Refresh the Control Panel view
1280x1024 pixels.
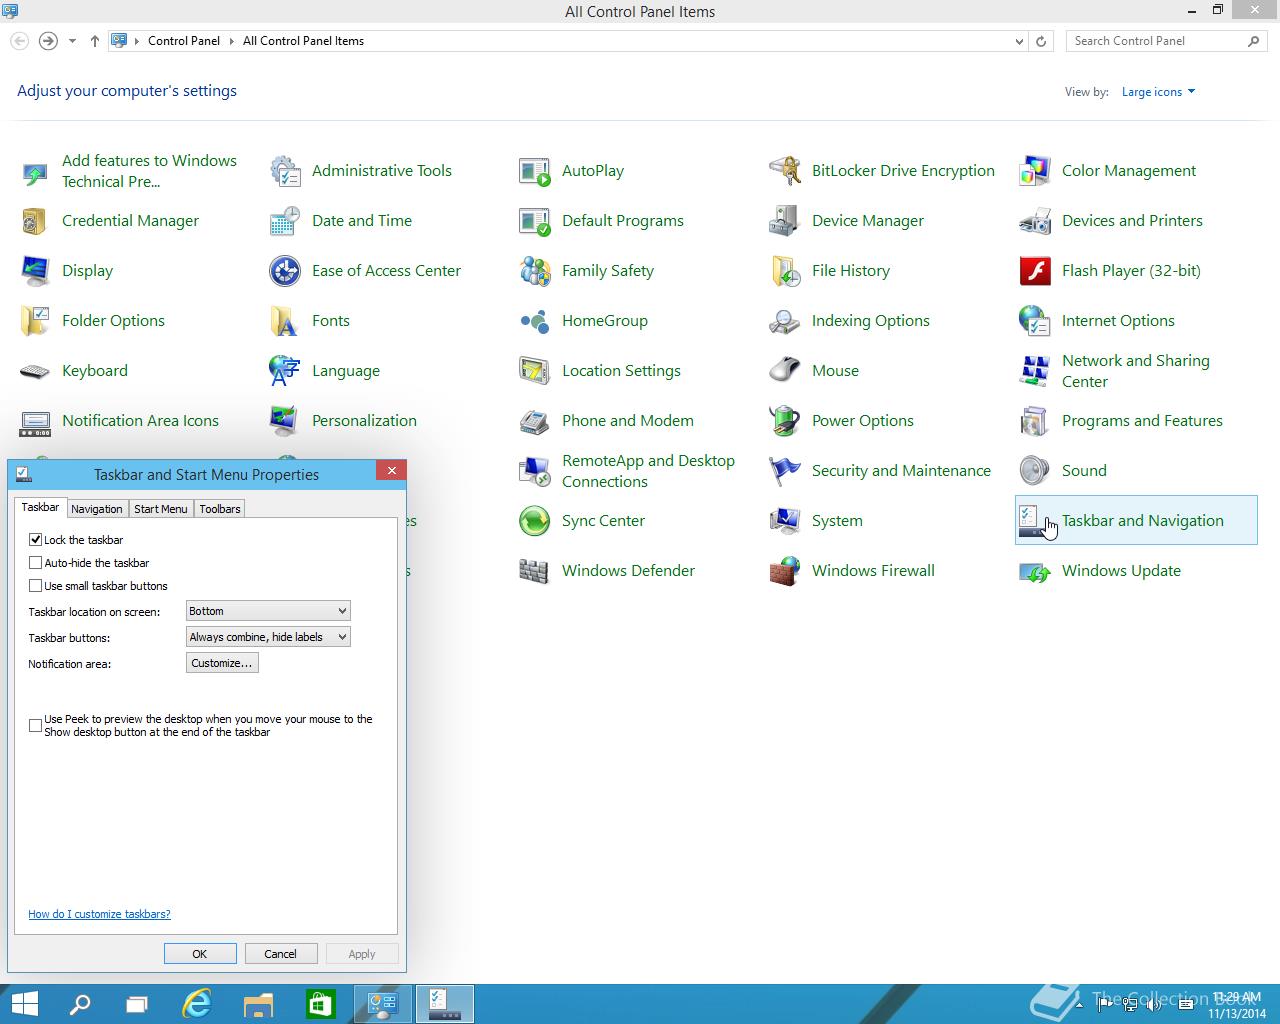(x=1041, y=41)
